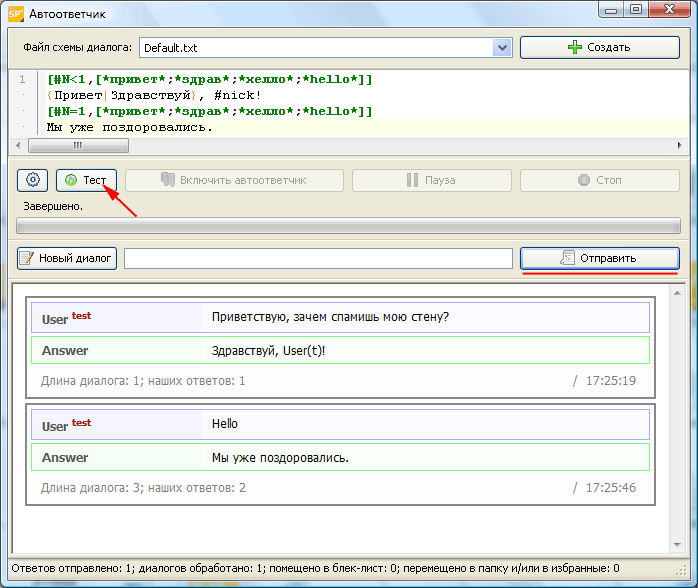This screenshot has height=588, width=698.
Task: Click the Отправить button
Action: 600,258
